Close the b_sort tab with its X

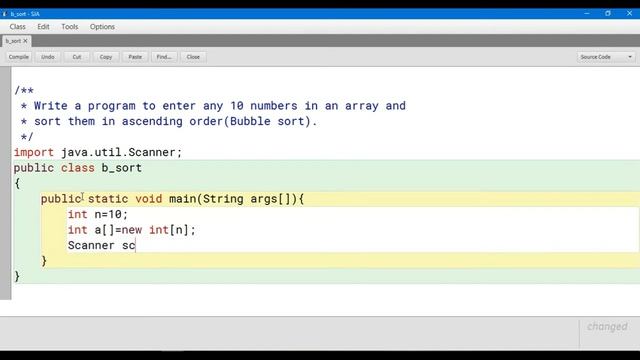(25, 41)
